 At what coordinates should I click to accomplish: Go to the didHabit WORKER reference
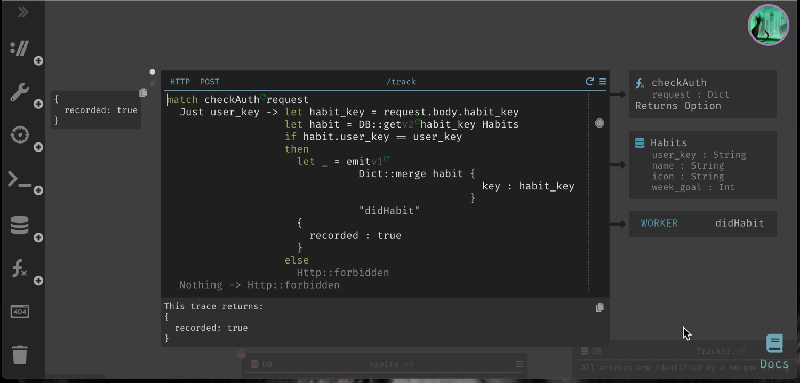pyautogui.click(x=703, y=223)
